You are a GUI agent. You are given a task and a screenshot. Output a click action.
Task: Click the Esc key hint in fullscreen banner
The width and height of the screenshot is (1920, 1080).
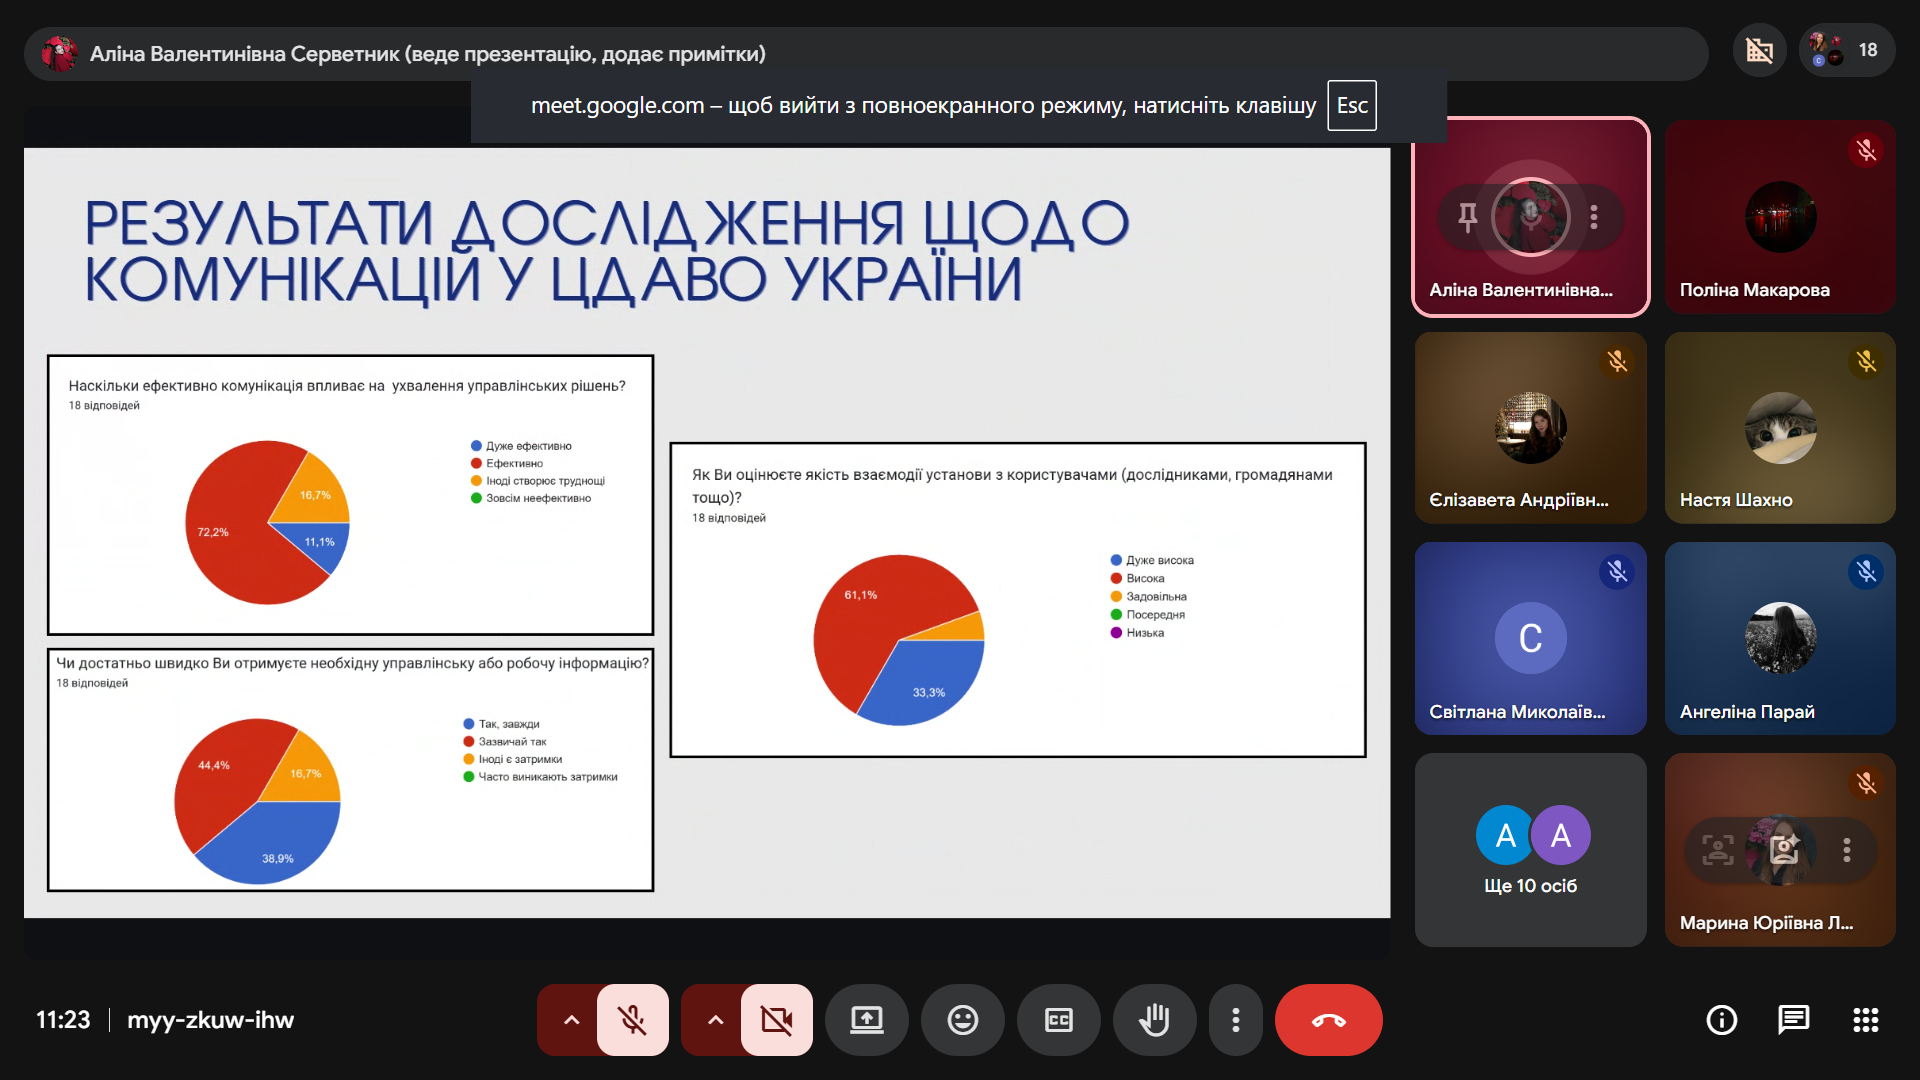(x=1352, y=105)
